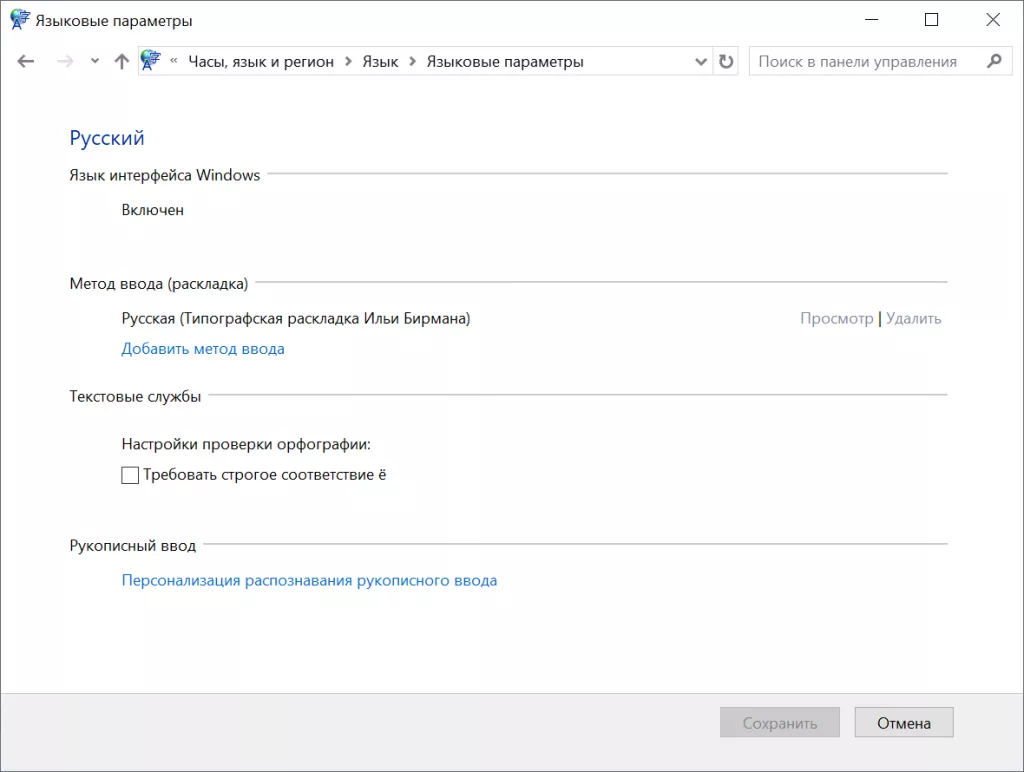Viewport: 1024px width, 772px height.
Task: Open the breadcrumb overflow double chevron
Action: tap(174, 61)
